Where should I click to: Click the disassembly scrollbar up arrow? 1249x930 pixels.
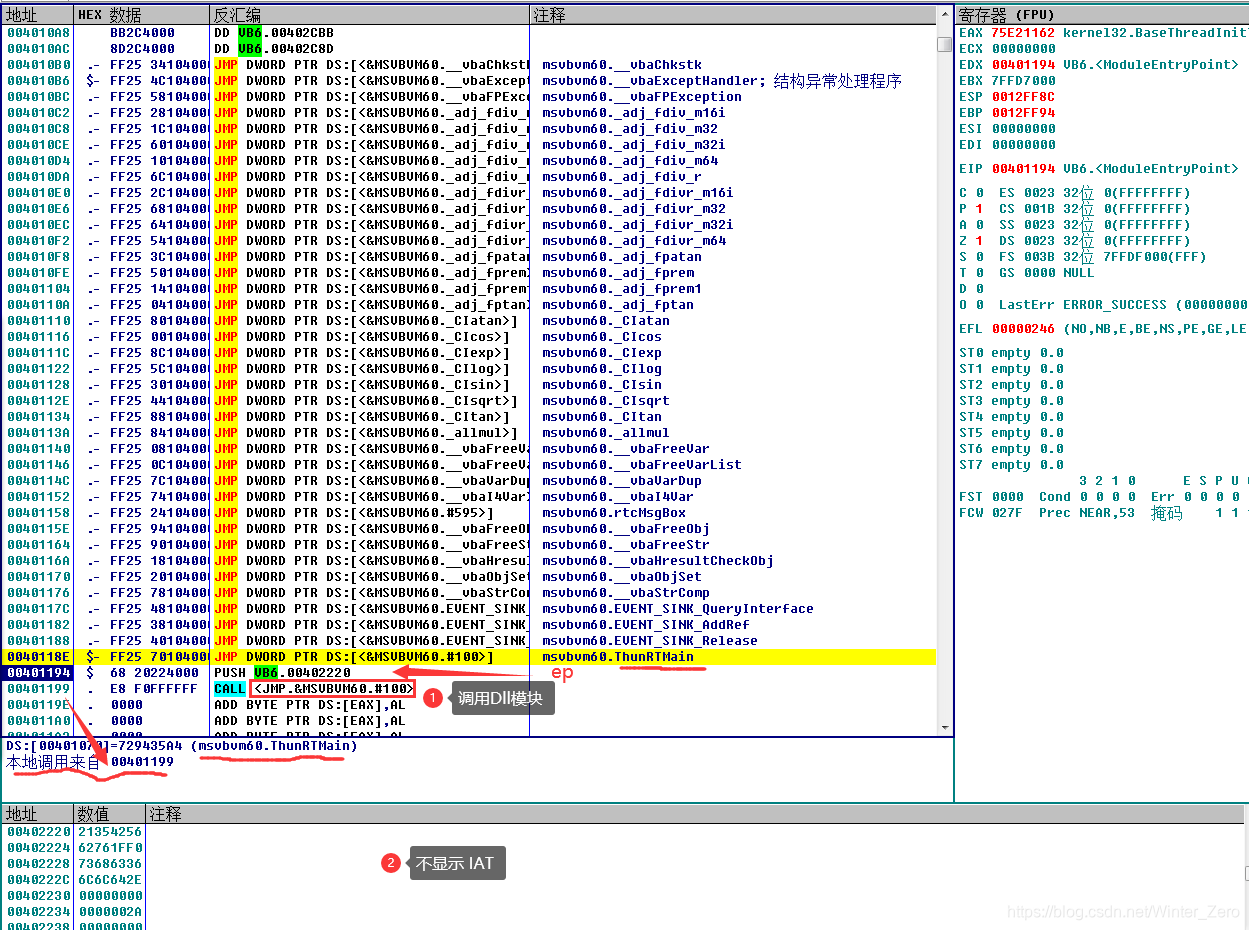click(x=944, y=15)
